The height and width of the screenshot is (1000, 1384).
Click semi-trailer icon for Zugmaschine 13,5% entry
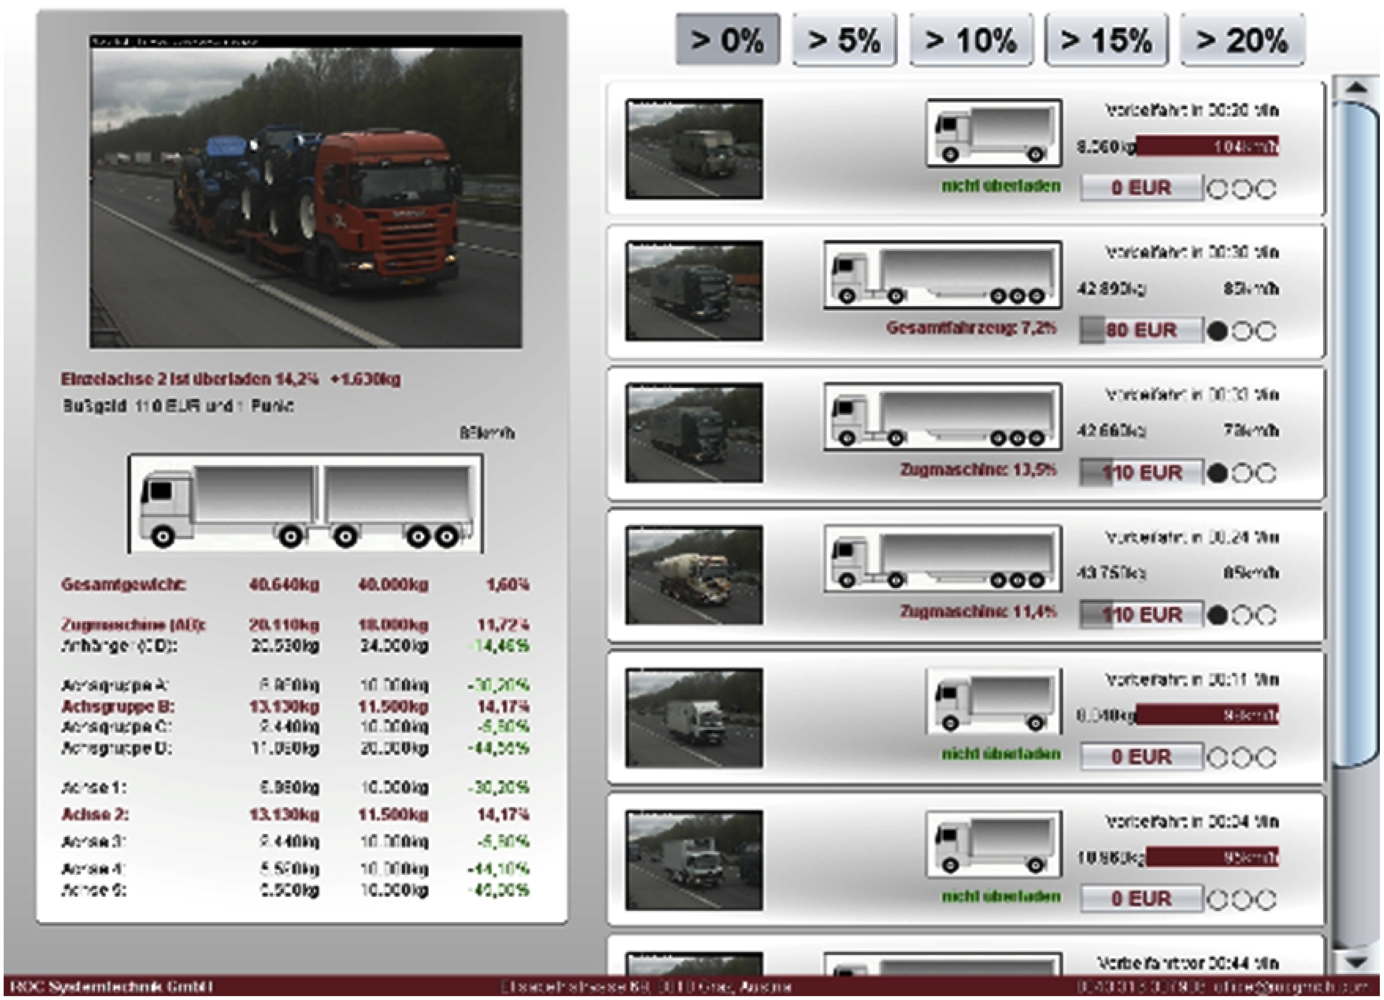pyautogui.click(x=942, y=418)
